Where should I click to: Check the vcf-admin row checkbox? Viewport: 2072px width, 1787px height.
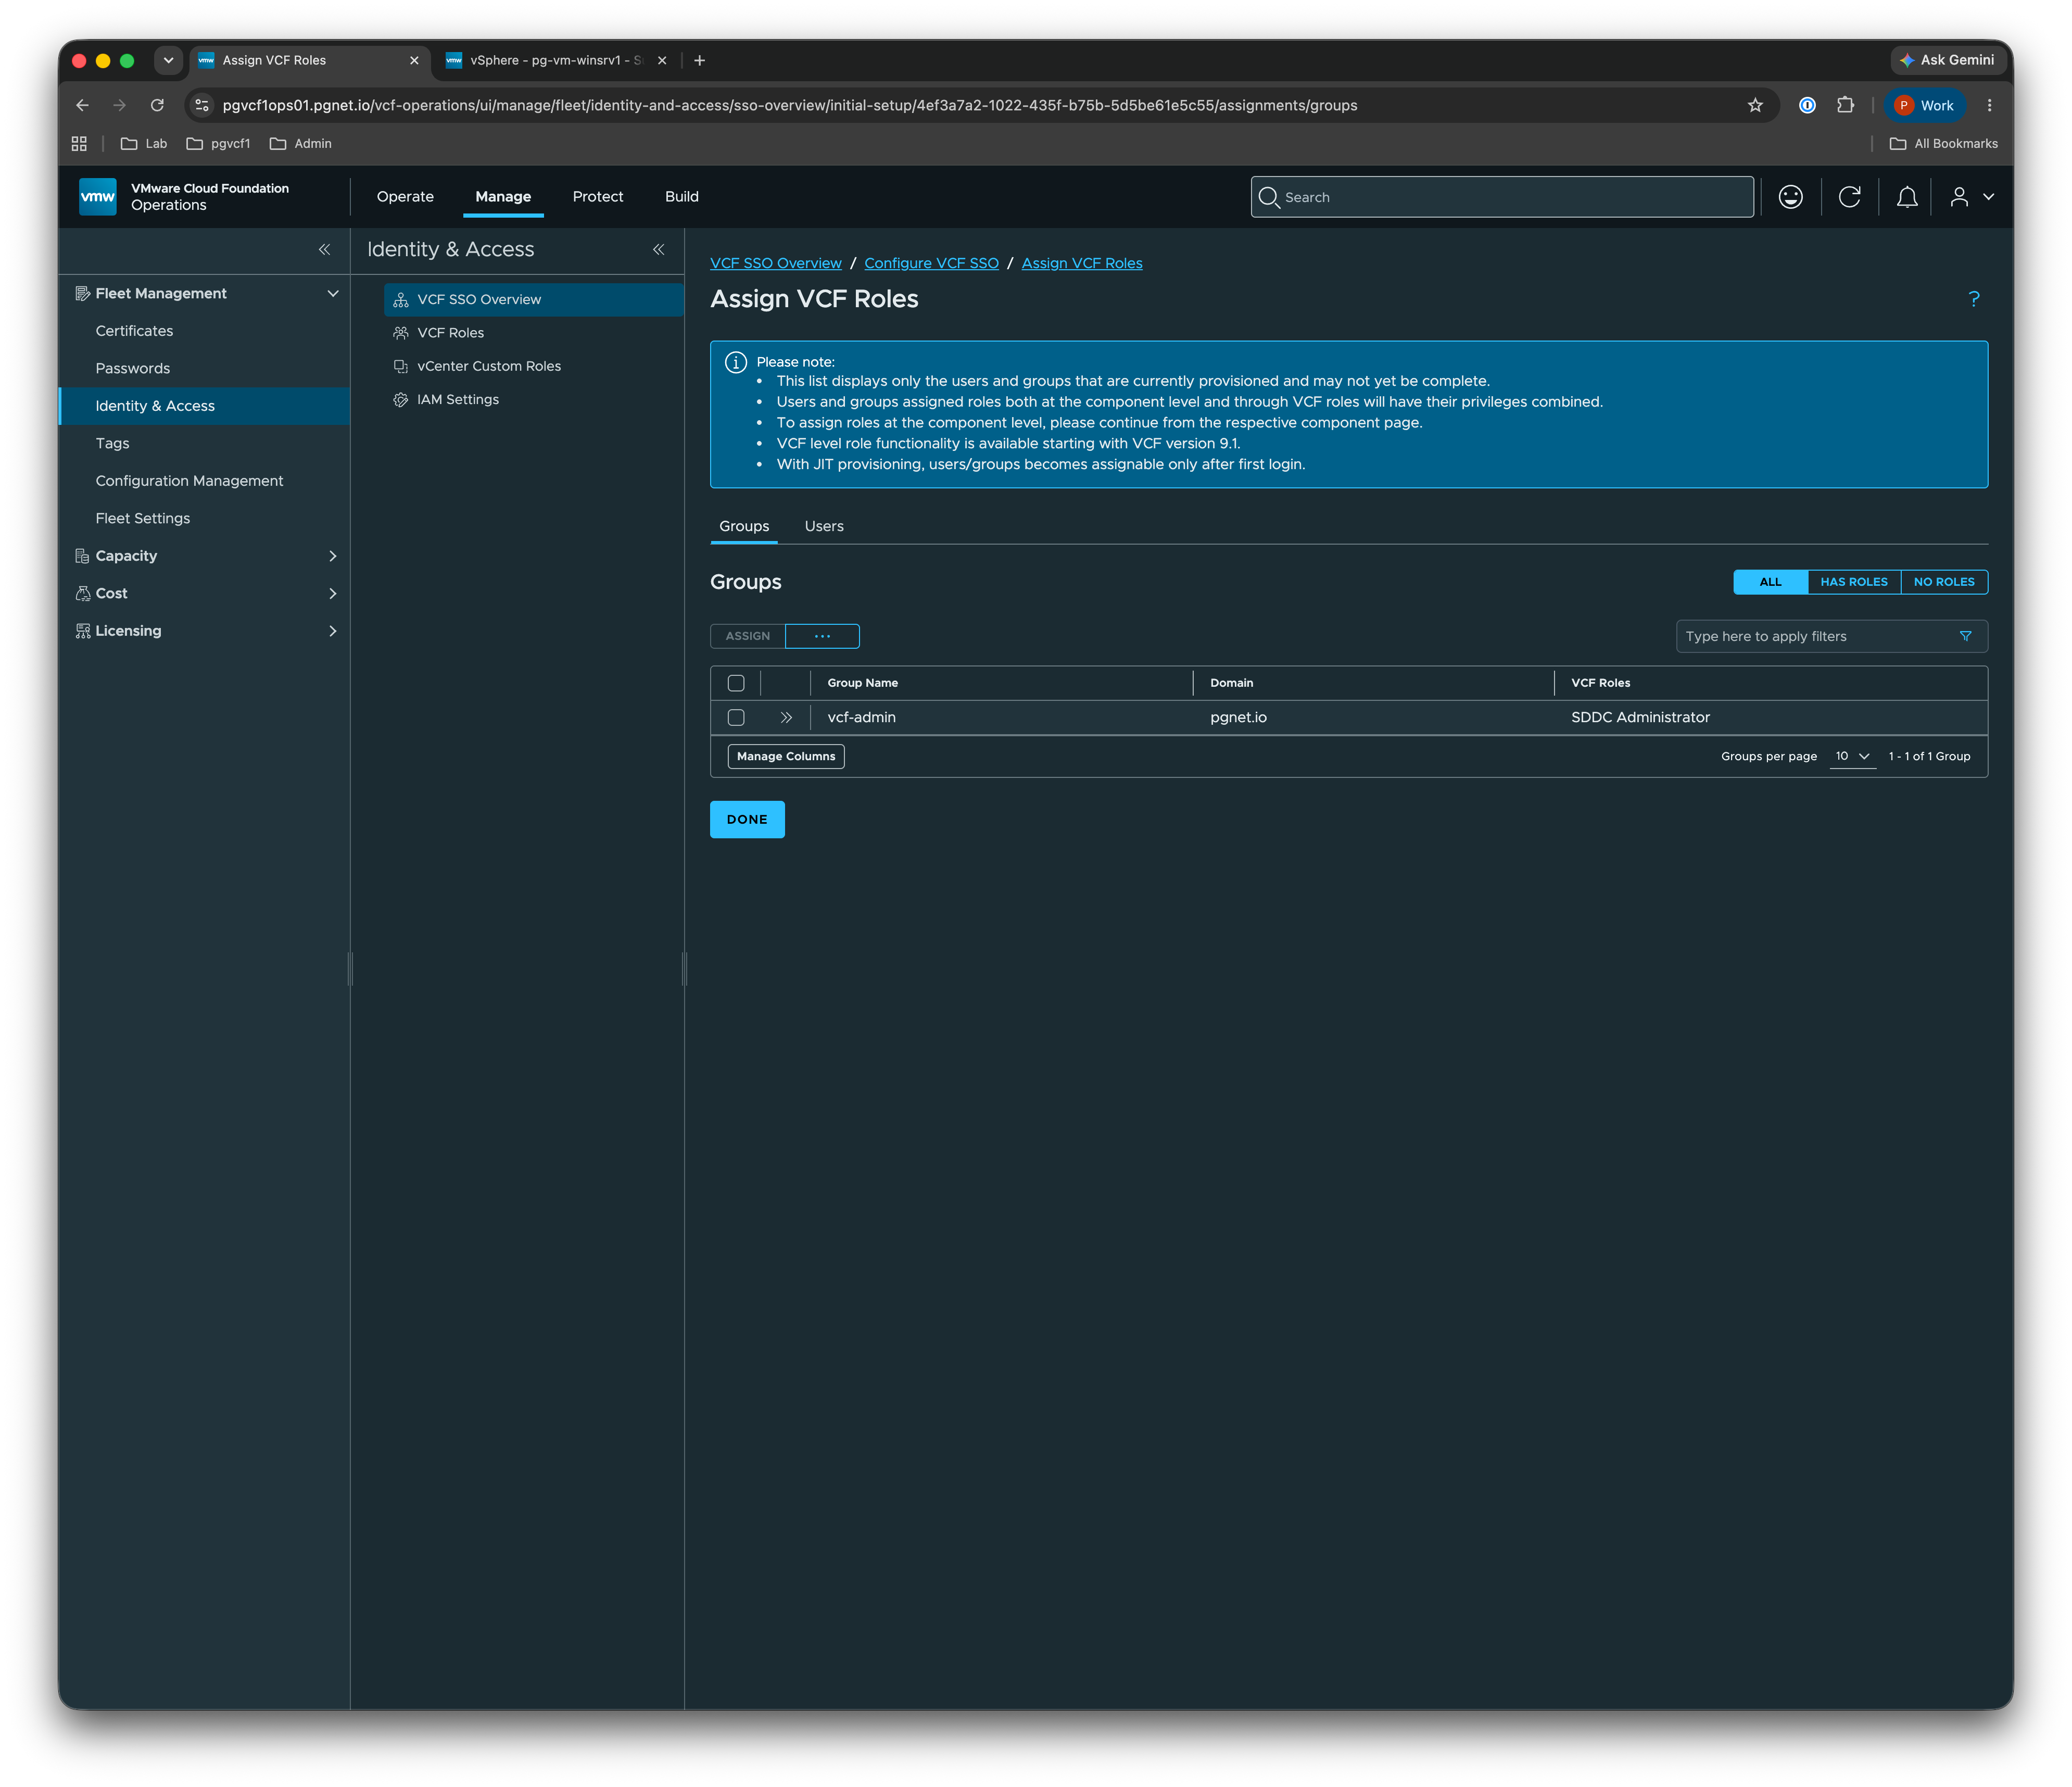click(736, 717)
